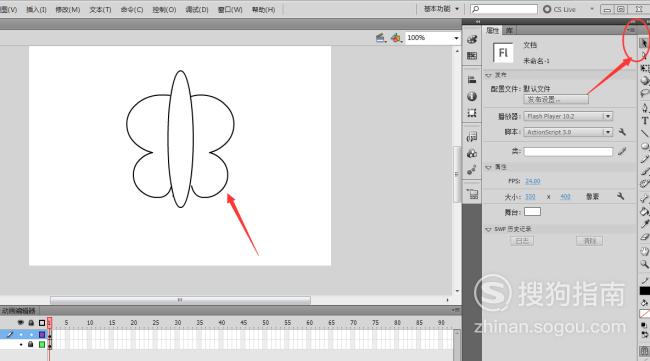Open the Transform panel from dock
Screen dimensions: 650x361
[x=472, y=113]
